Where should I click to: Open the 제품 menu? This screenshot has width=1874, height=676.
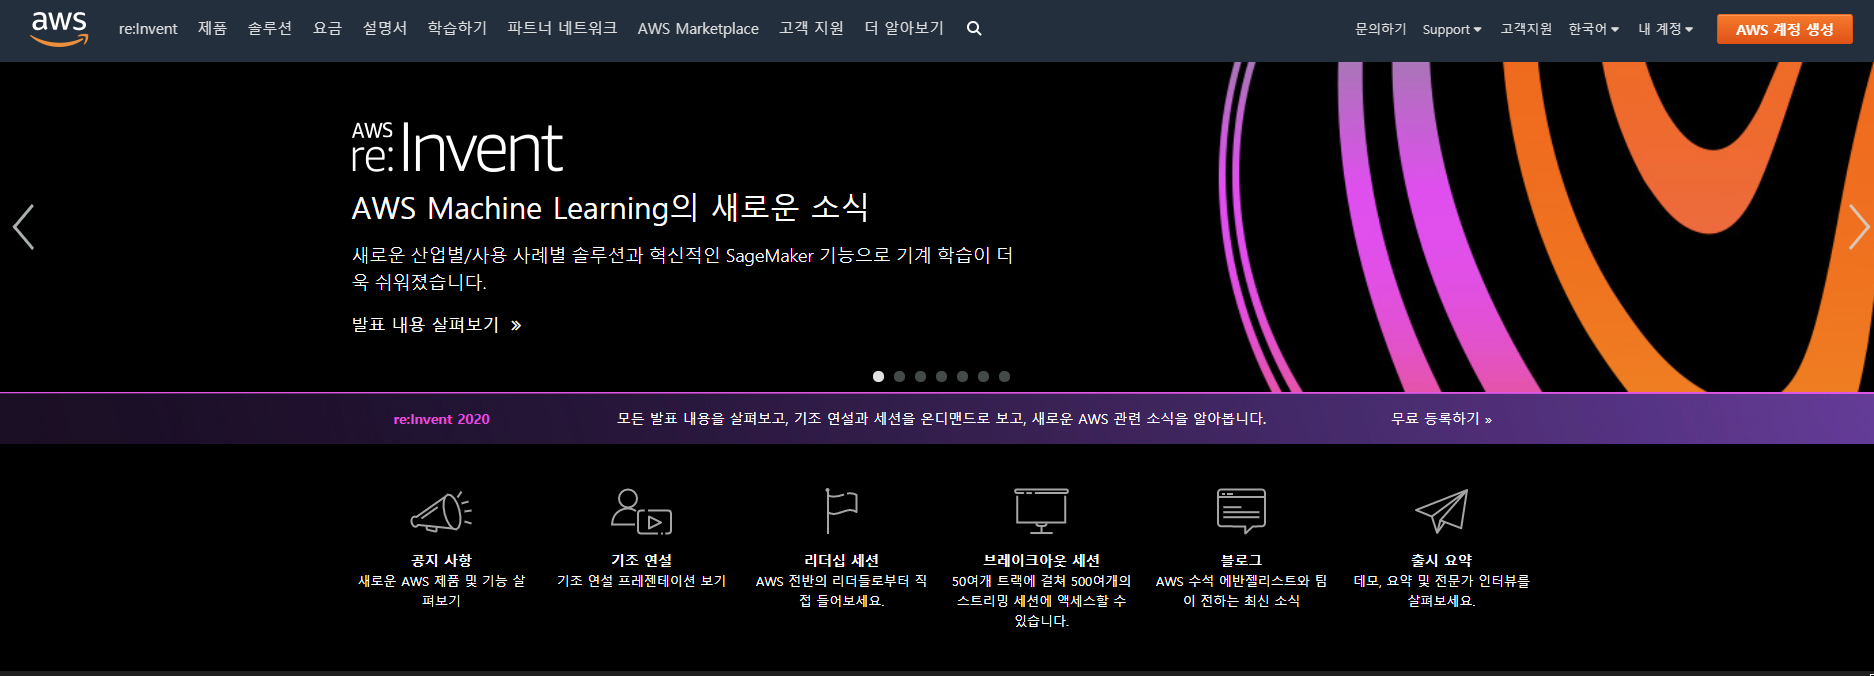click(x=212, y=29)
